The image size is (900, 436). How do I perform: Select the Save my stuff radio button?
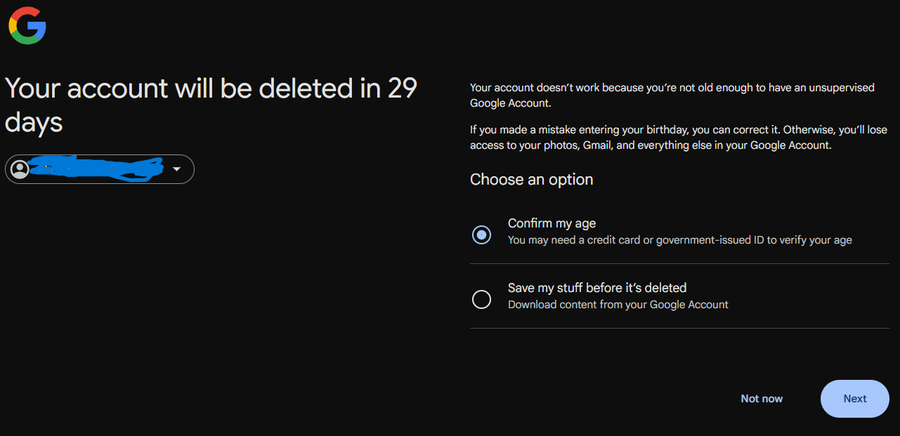tap(481, 299)
